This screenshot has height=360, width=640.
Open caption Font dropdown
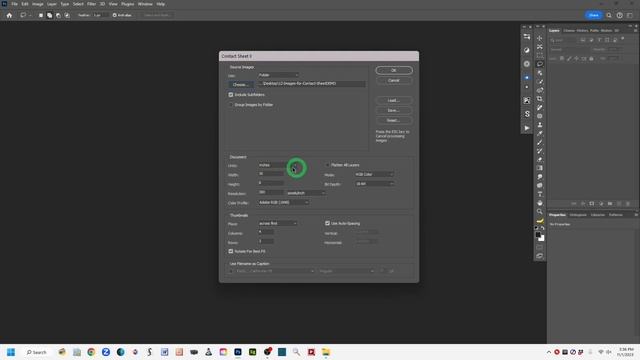275,271
